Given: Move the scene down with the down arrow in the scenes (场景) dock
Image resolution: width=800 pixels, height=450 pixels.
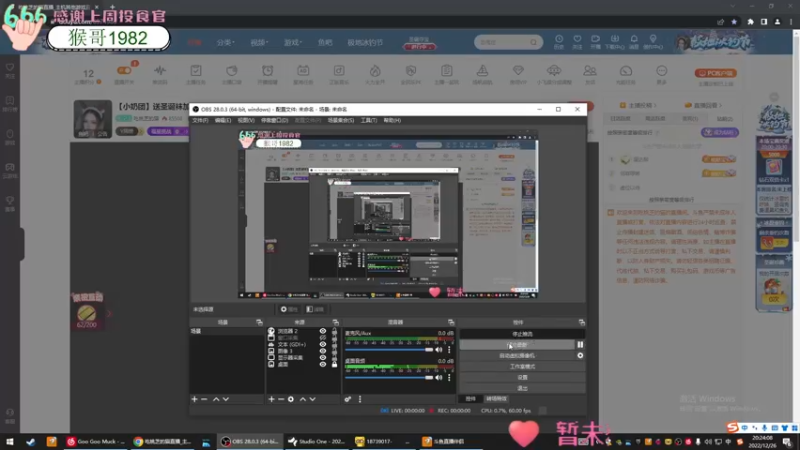Looking at the screenshot, I should tap(226, 399).
